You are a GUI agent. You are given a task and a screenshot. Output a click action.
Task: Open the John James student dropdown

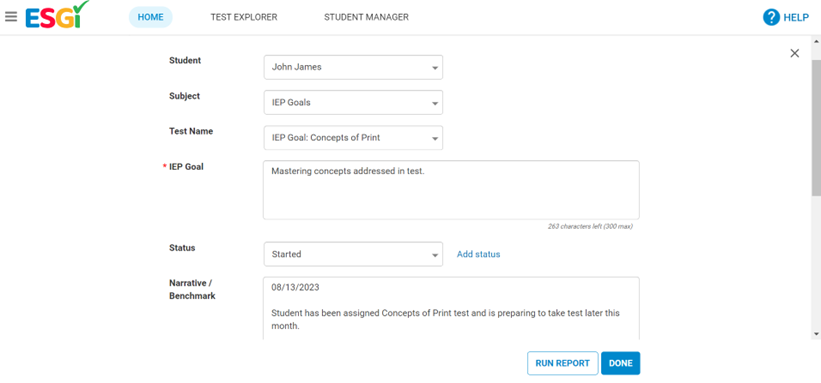point(353,68)
